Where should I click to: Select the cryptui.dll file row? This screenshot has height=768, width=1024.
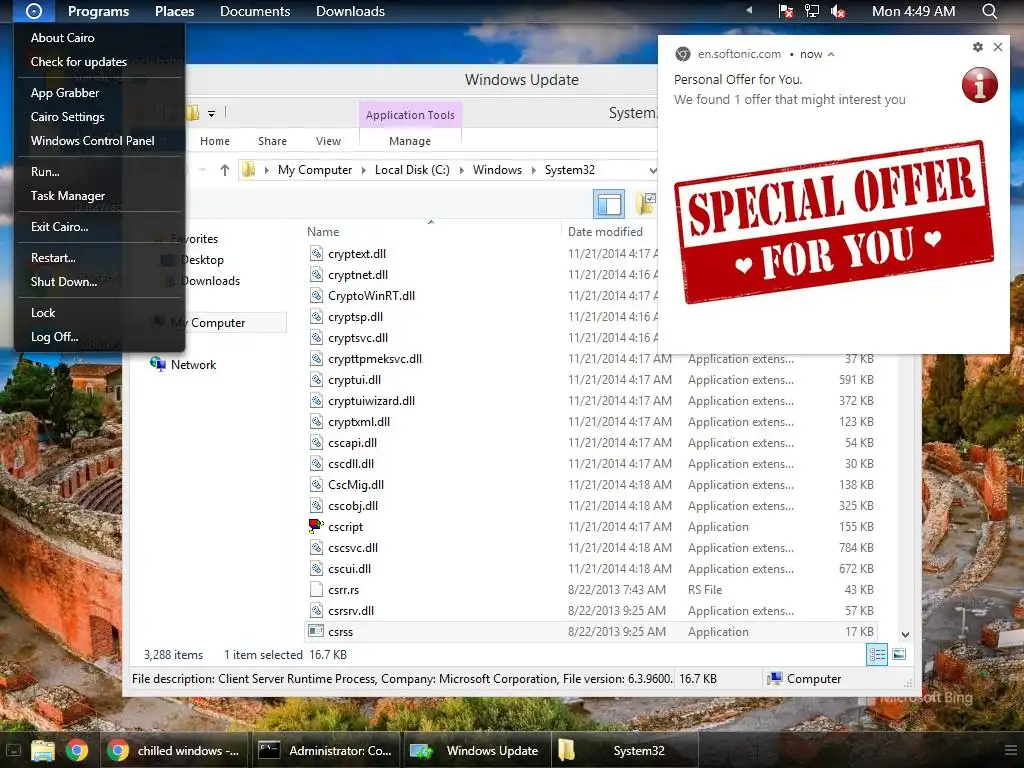click(591, 379)
